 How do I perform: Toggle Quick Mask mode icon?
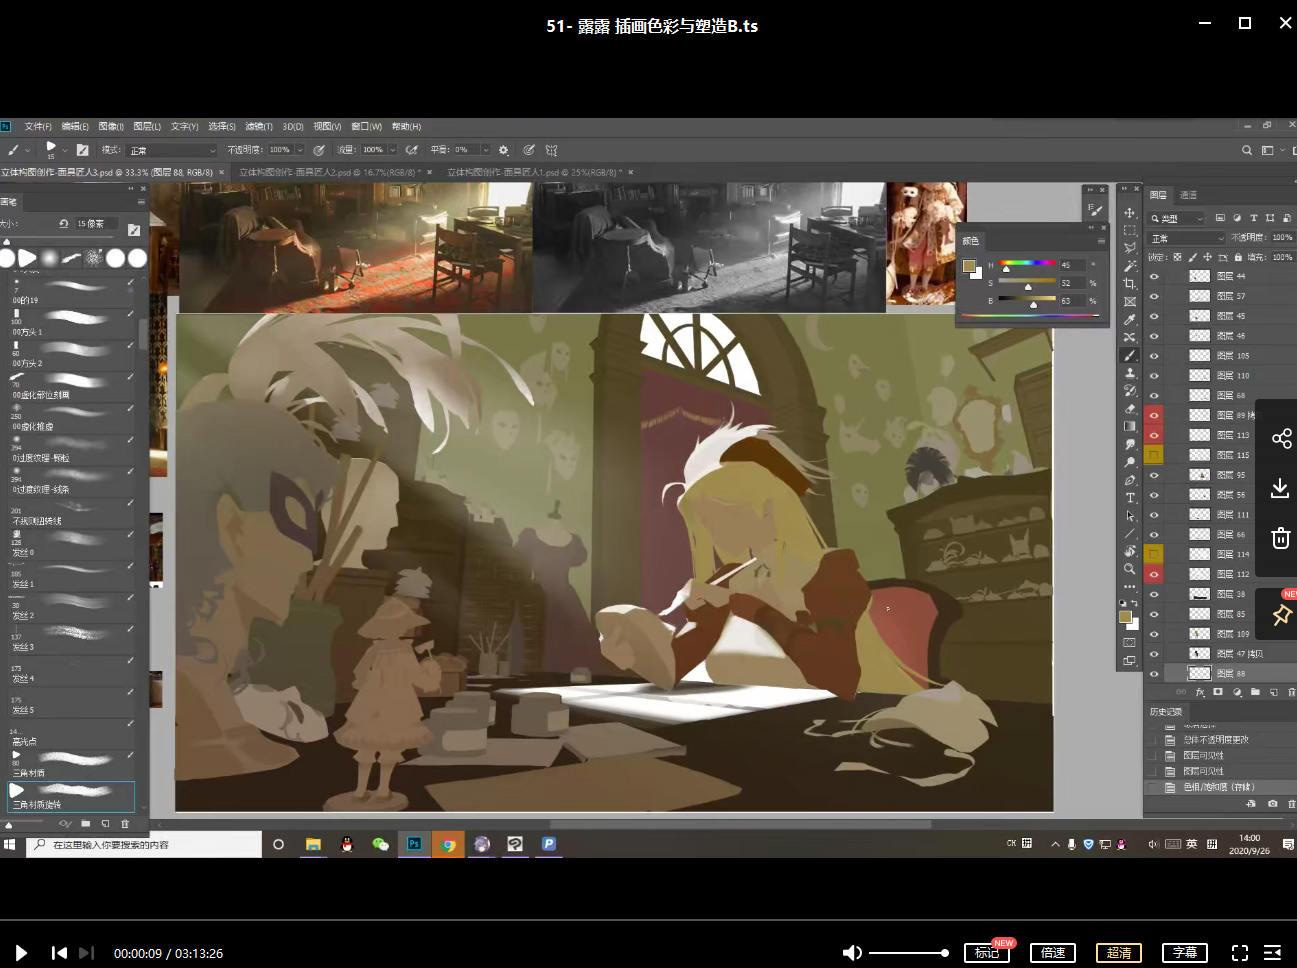tap(1130, 642)
